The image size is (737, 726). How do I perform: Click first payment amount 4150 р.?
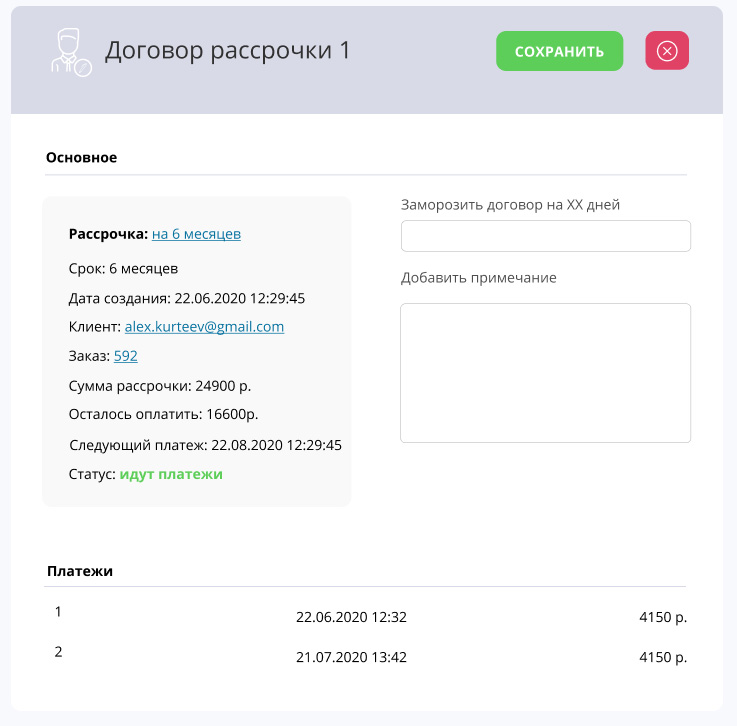pos(663,617)
